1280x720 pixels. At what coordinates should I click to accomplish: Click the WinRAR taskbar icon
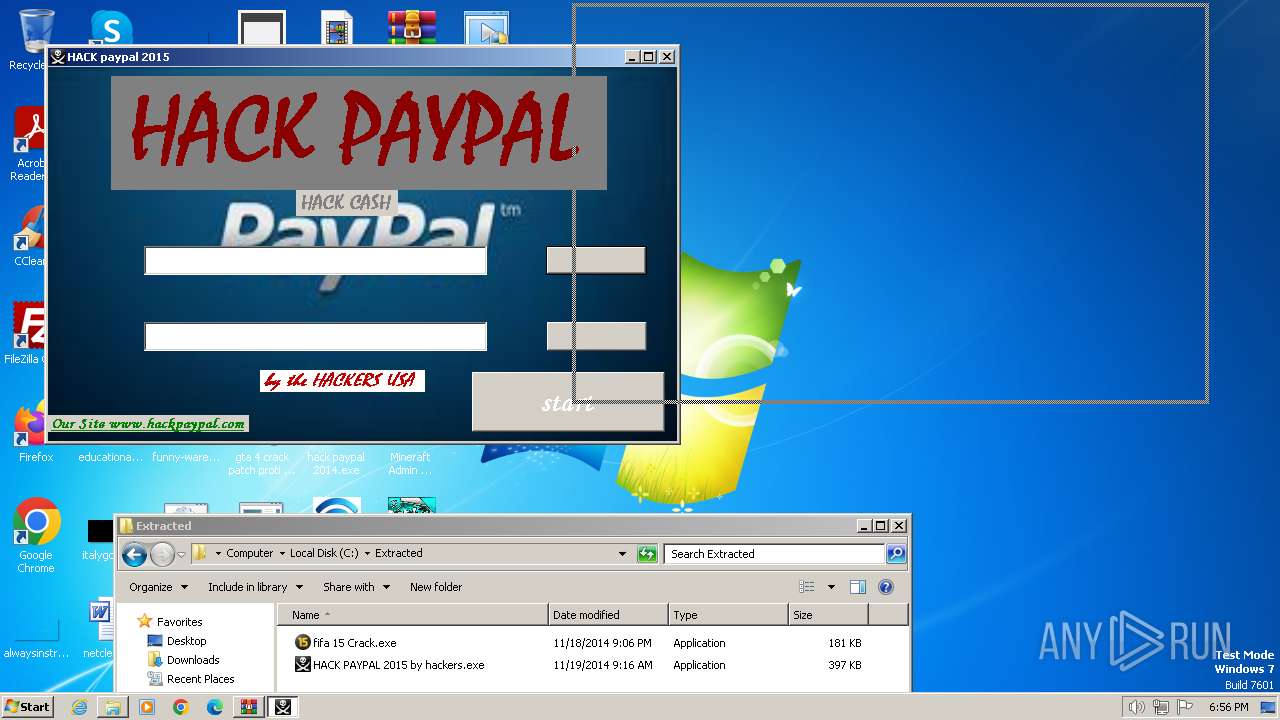coord(248,707)
